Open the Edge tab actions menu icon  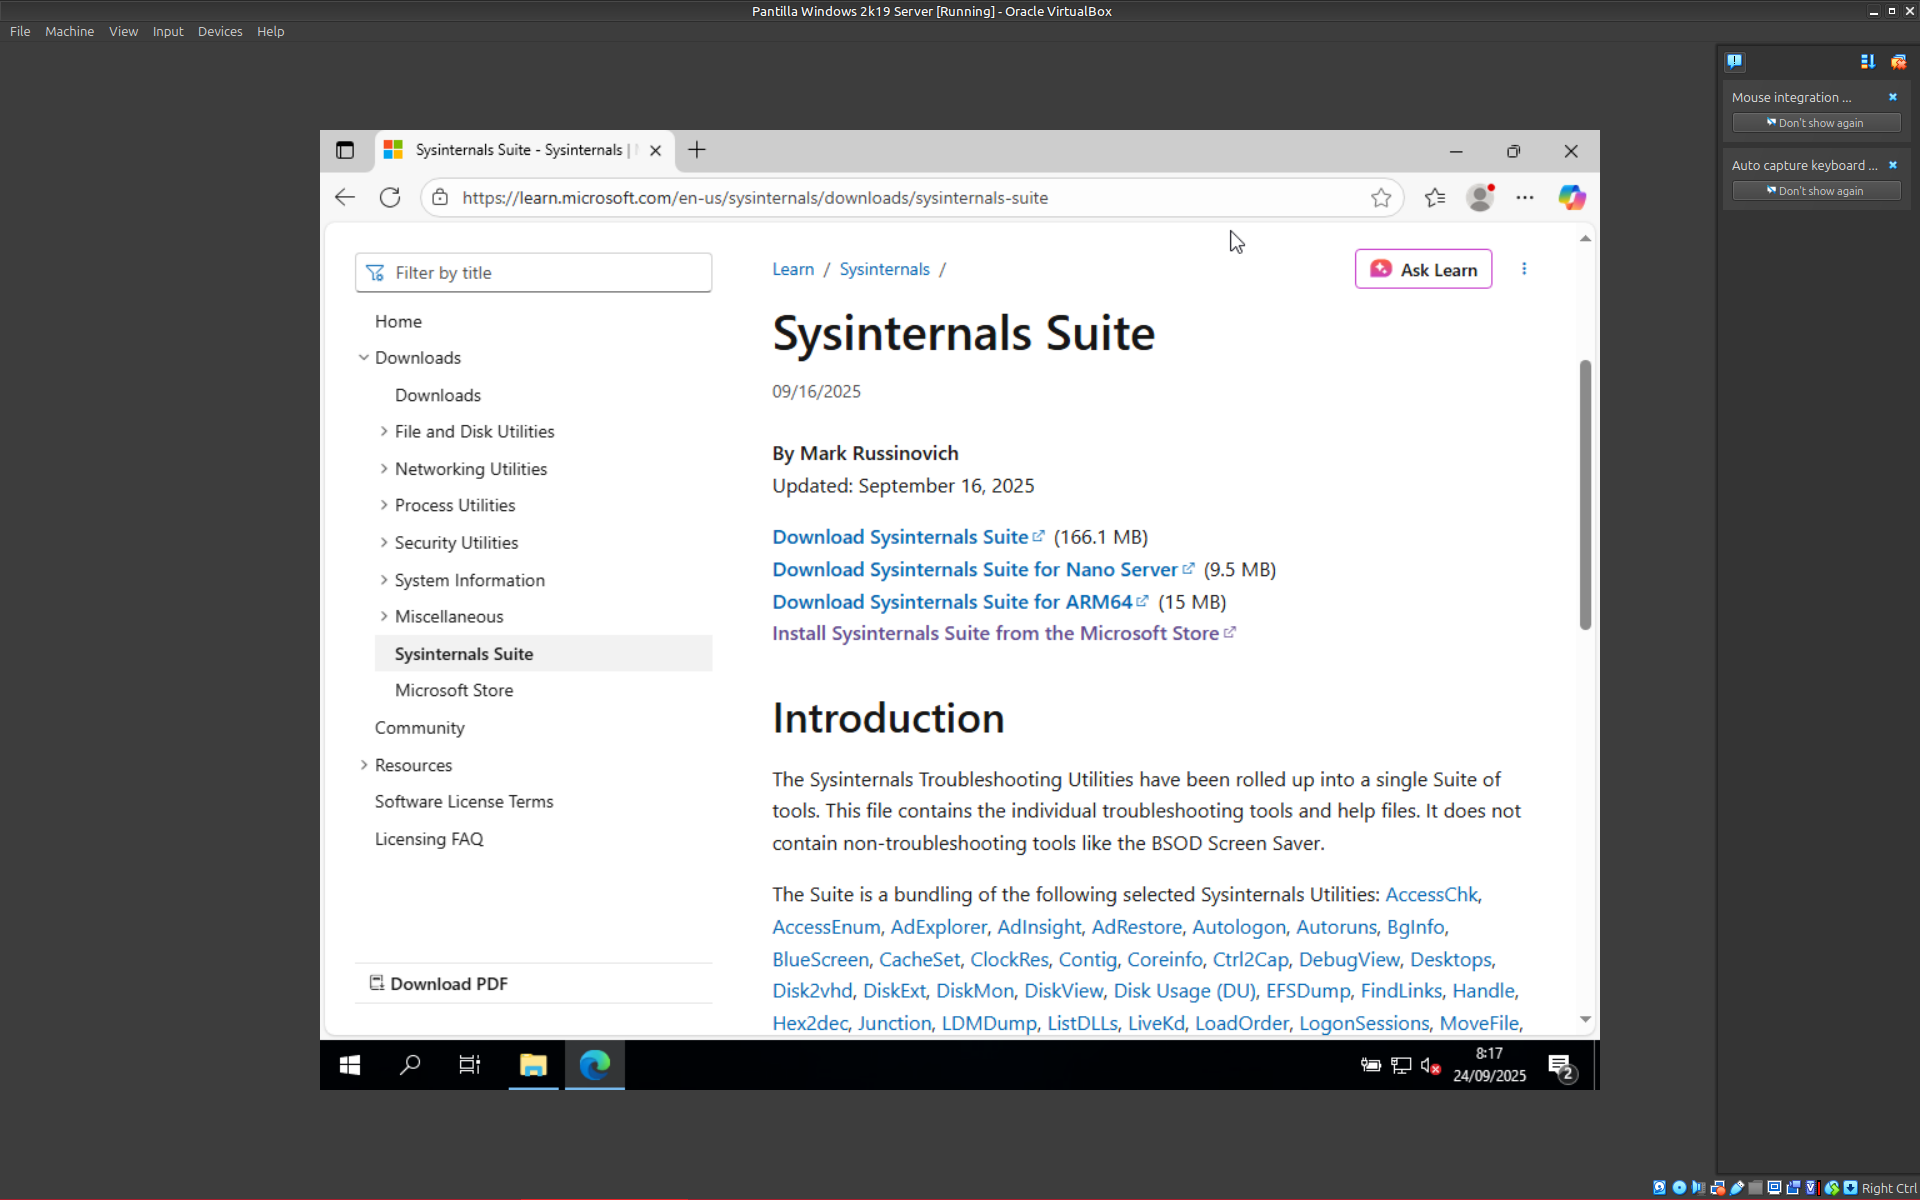coord(345,150)
